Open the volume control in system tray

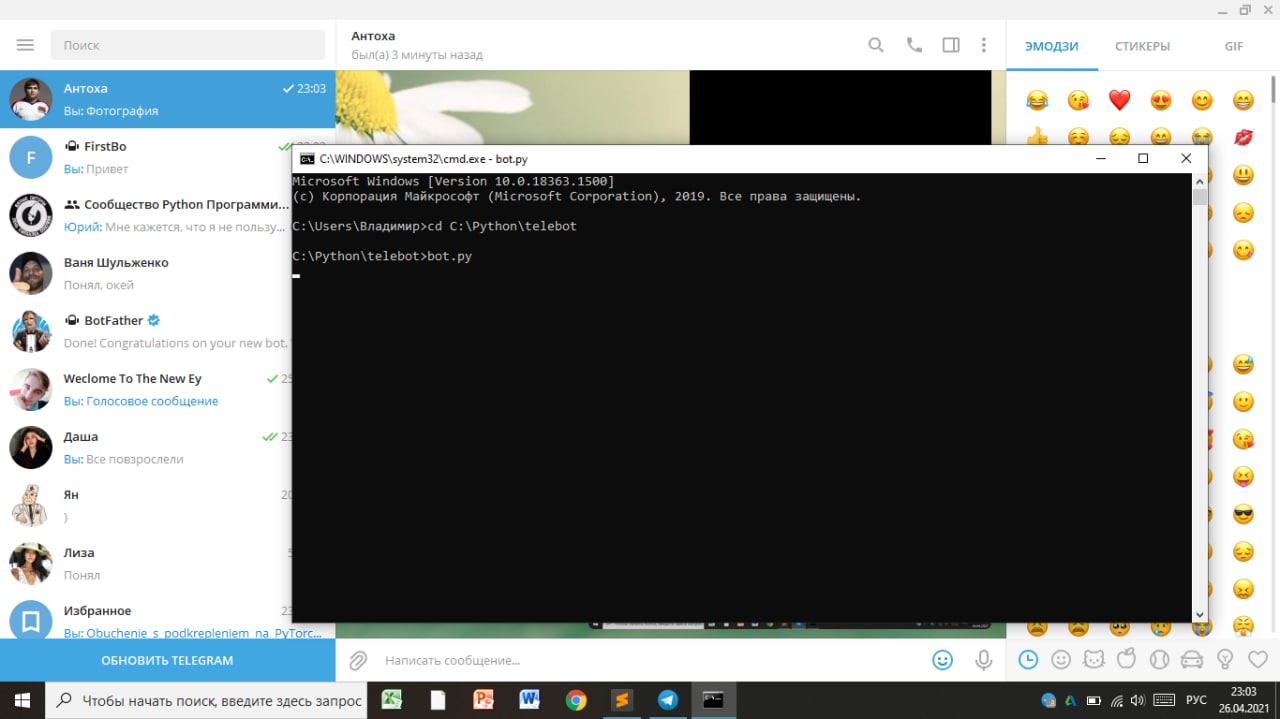(x=1138, y=701)
